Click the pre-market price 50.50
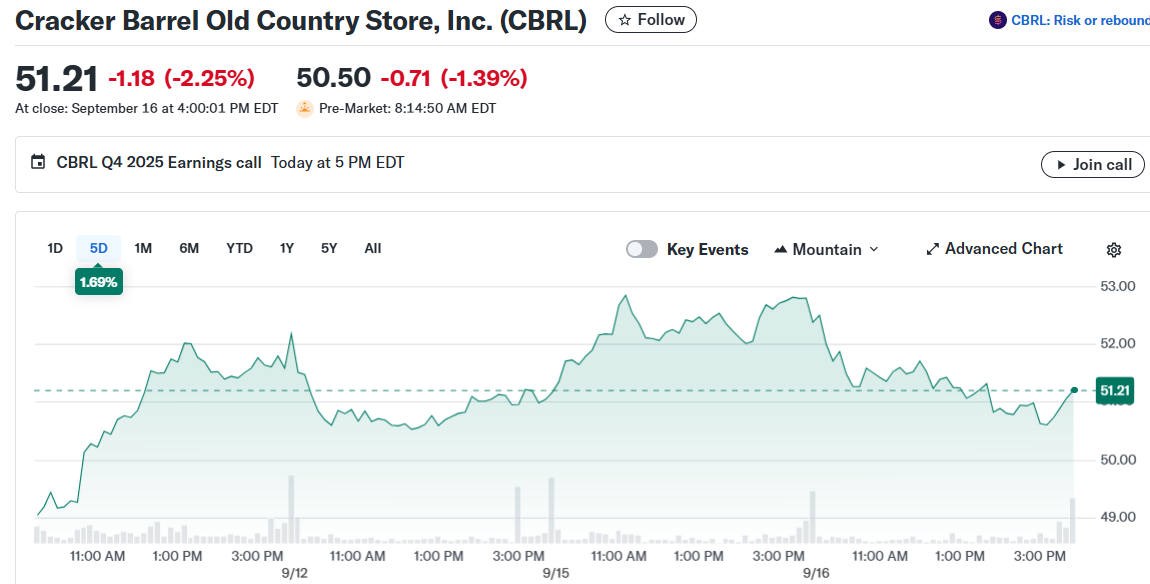The height and width of the screenshot is (584, 1150). coord(333,78)
